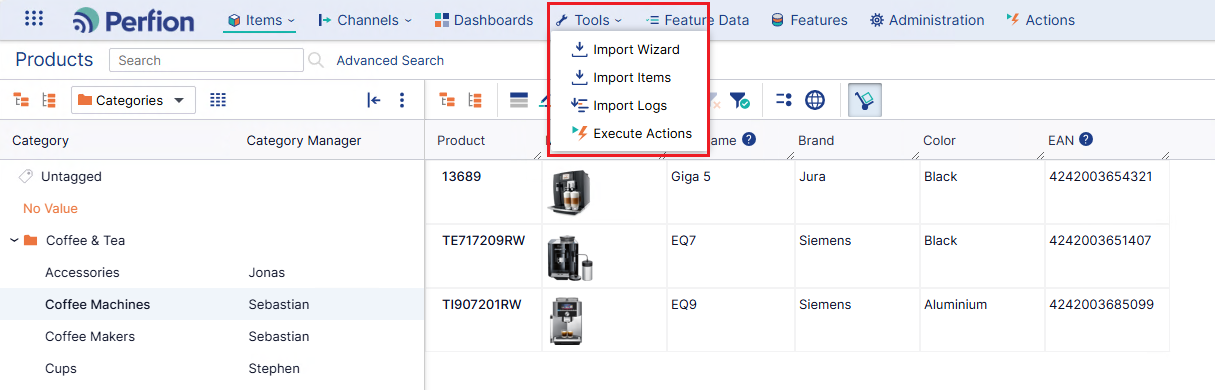The image size is (1215, 392).
Task: Click the Brand column header
Action: [816, 141]
